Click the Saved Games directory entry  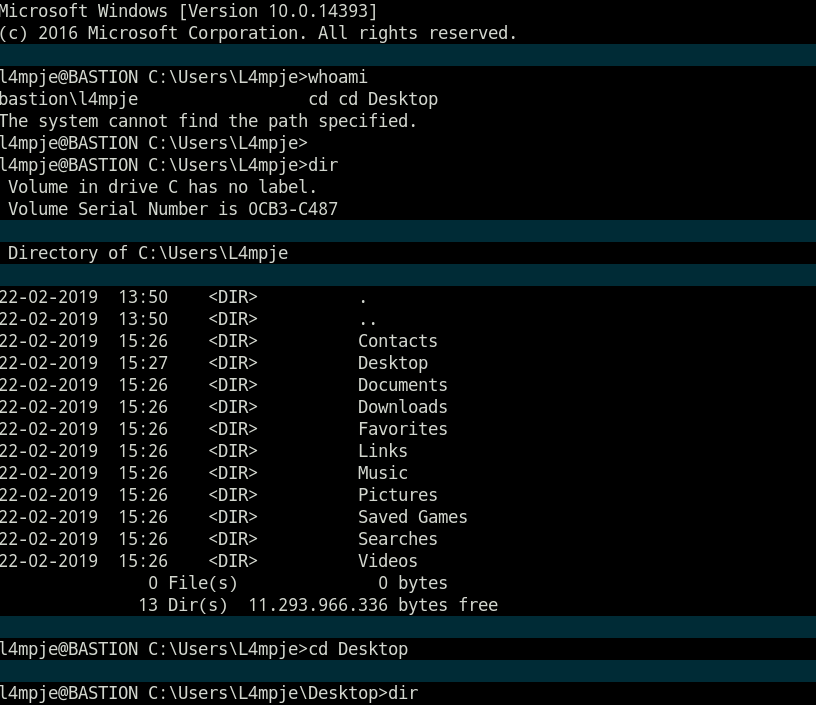(x=412, y=517)
